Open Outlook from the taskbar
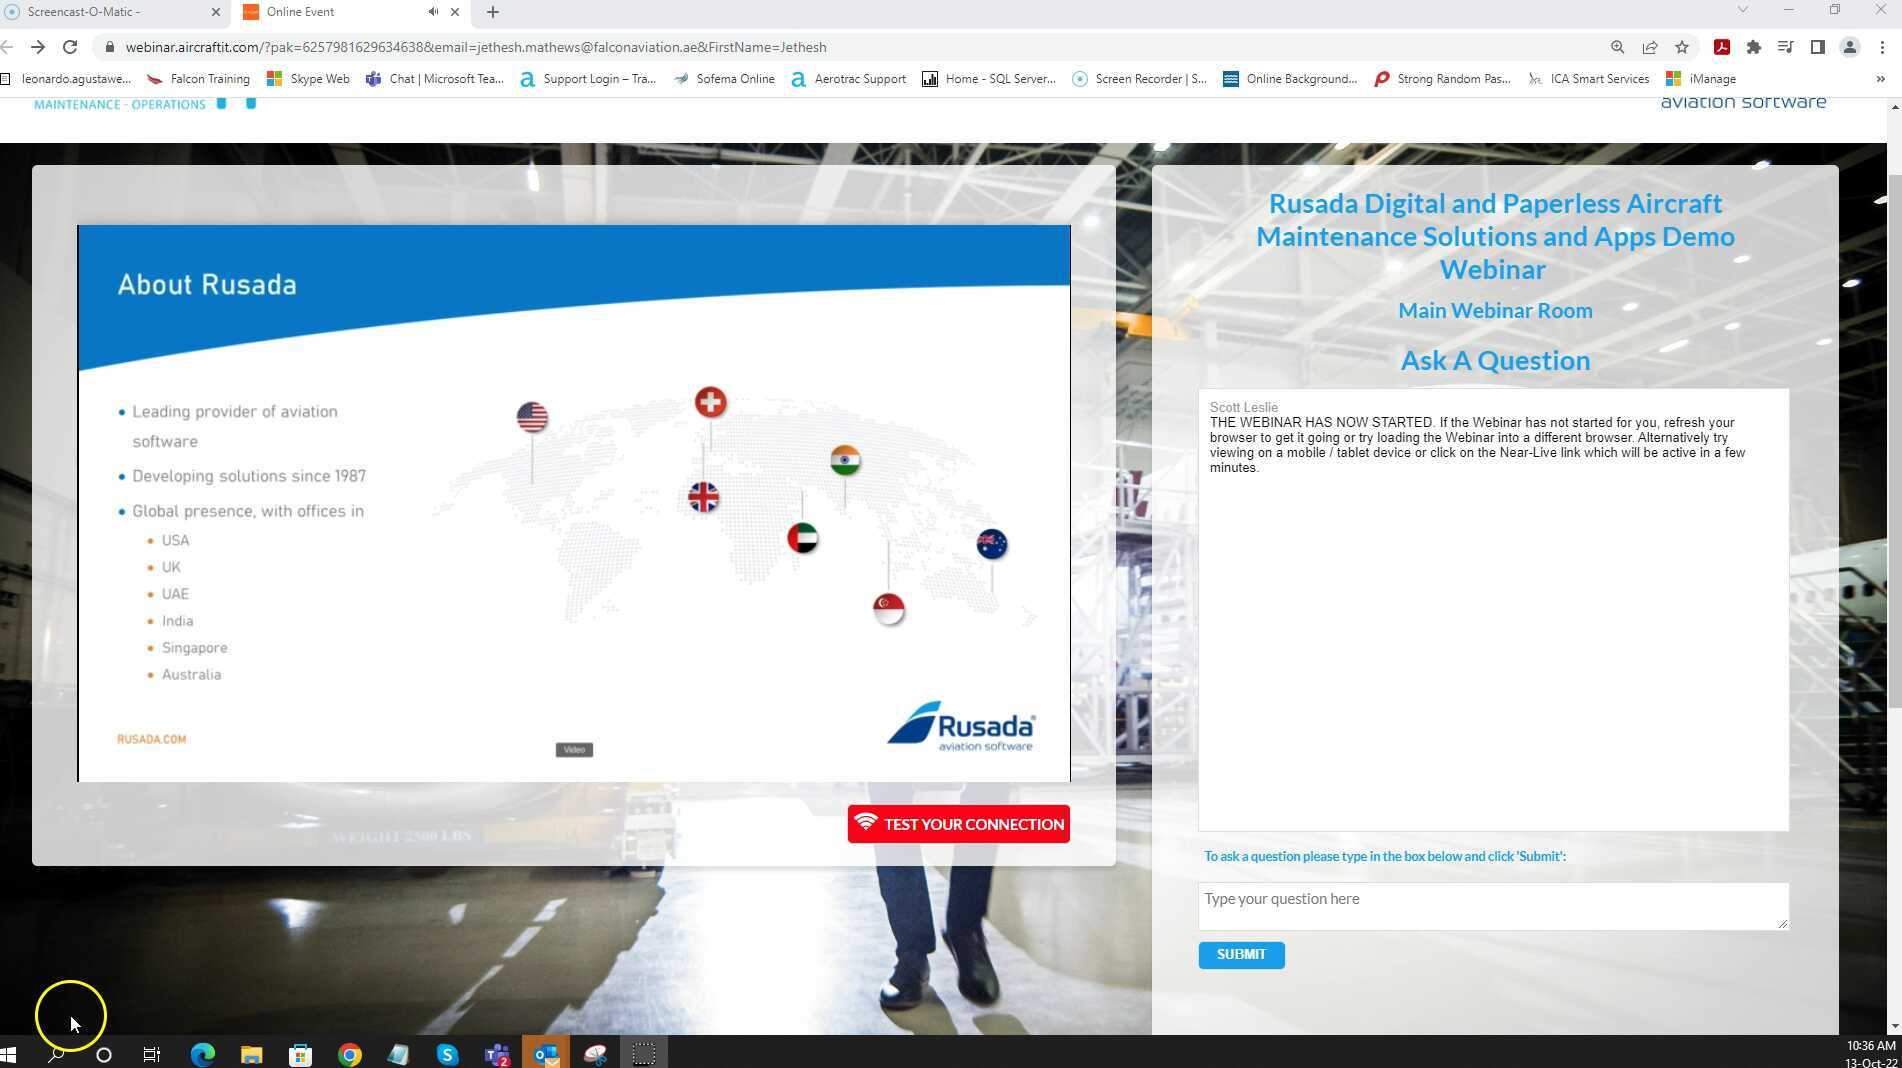Screen dimensions: 1902x1068 tap(545, 1054)
